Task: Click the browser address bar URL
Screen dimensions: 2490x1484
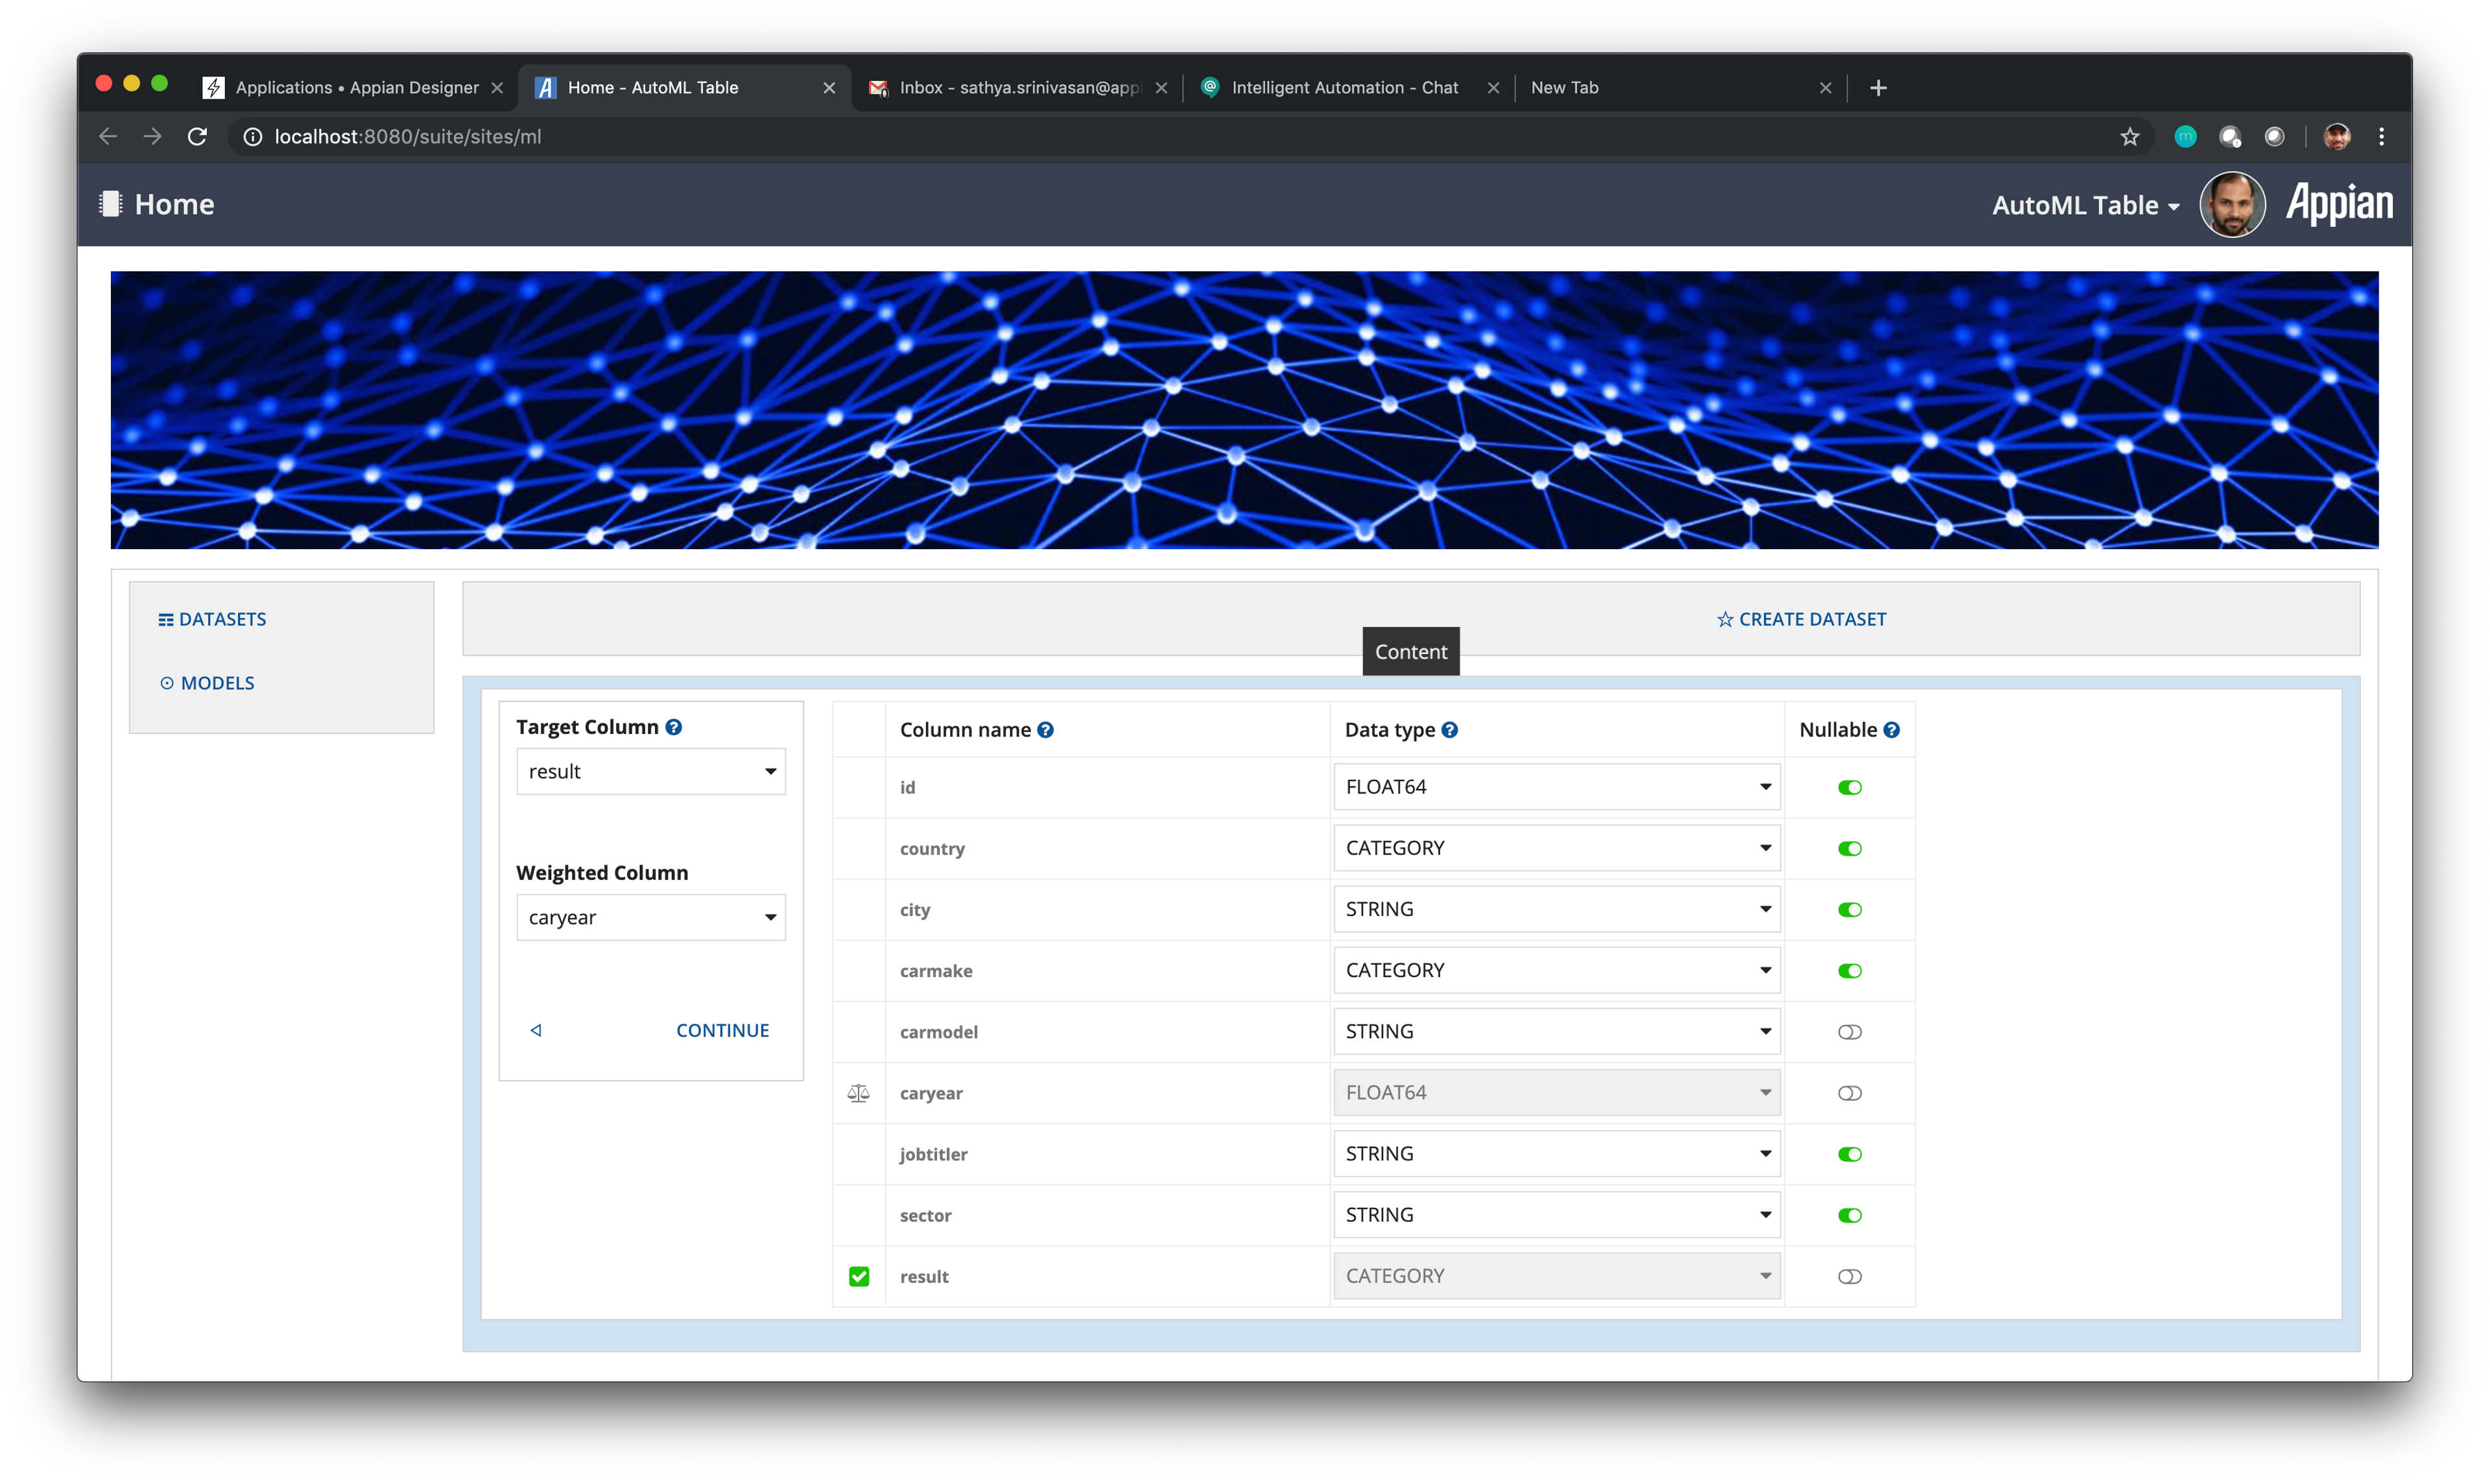Action: click(x=408, y=137)
